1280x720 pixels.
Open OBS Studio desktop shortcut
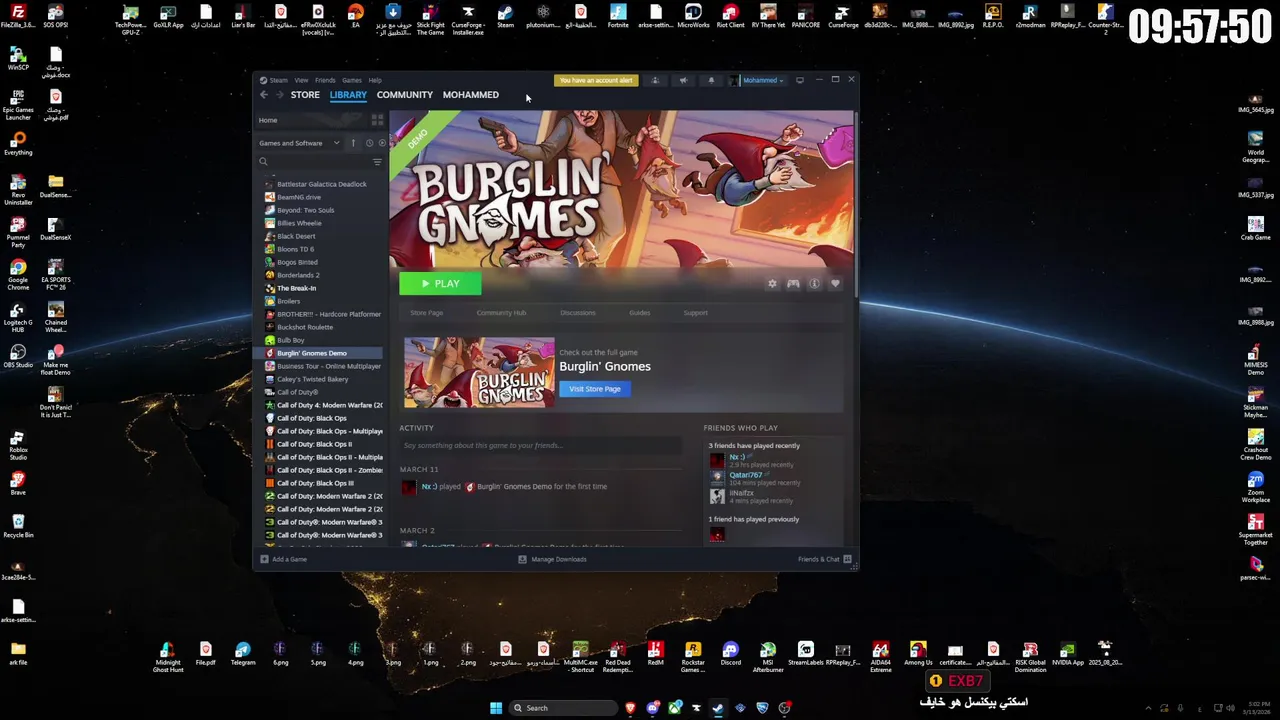click(18, 356)
